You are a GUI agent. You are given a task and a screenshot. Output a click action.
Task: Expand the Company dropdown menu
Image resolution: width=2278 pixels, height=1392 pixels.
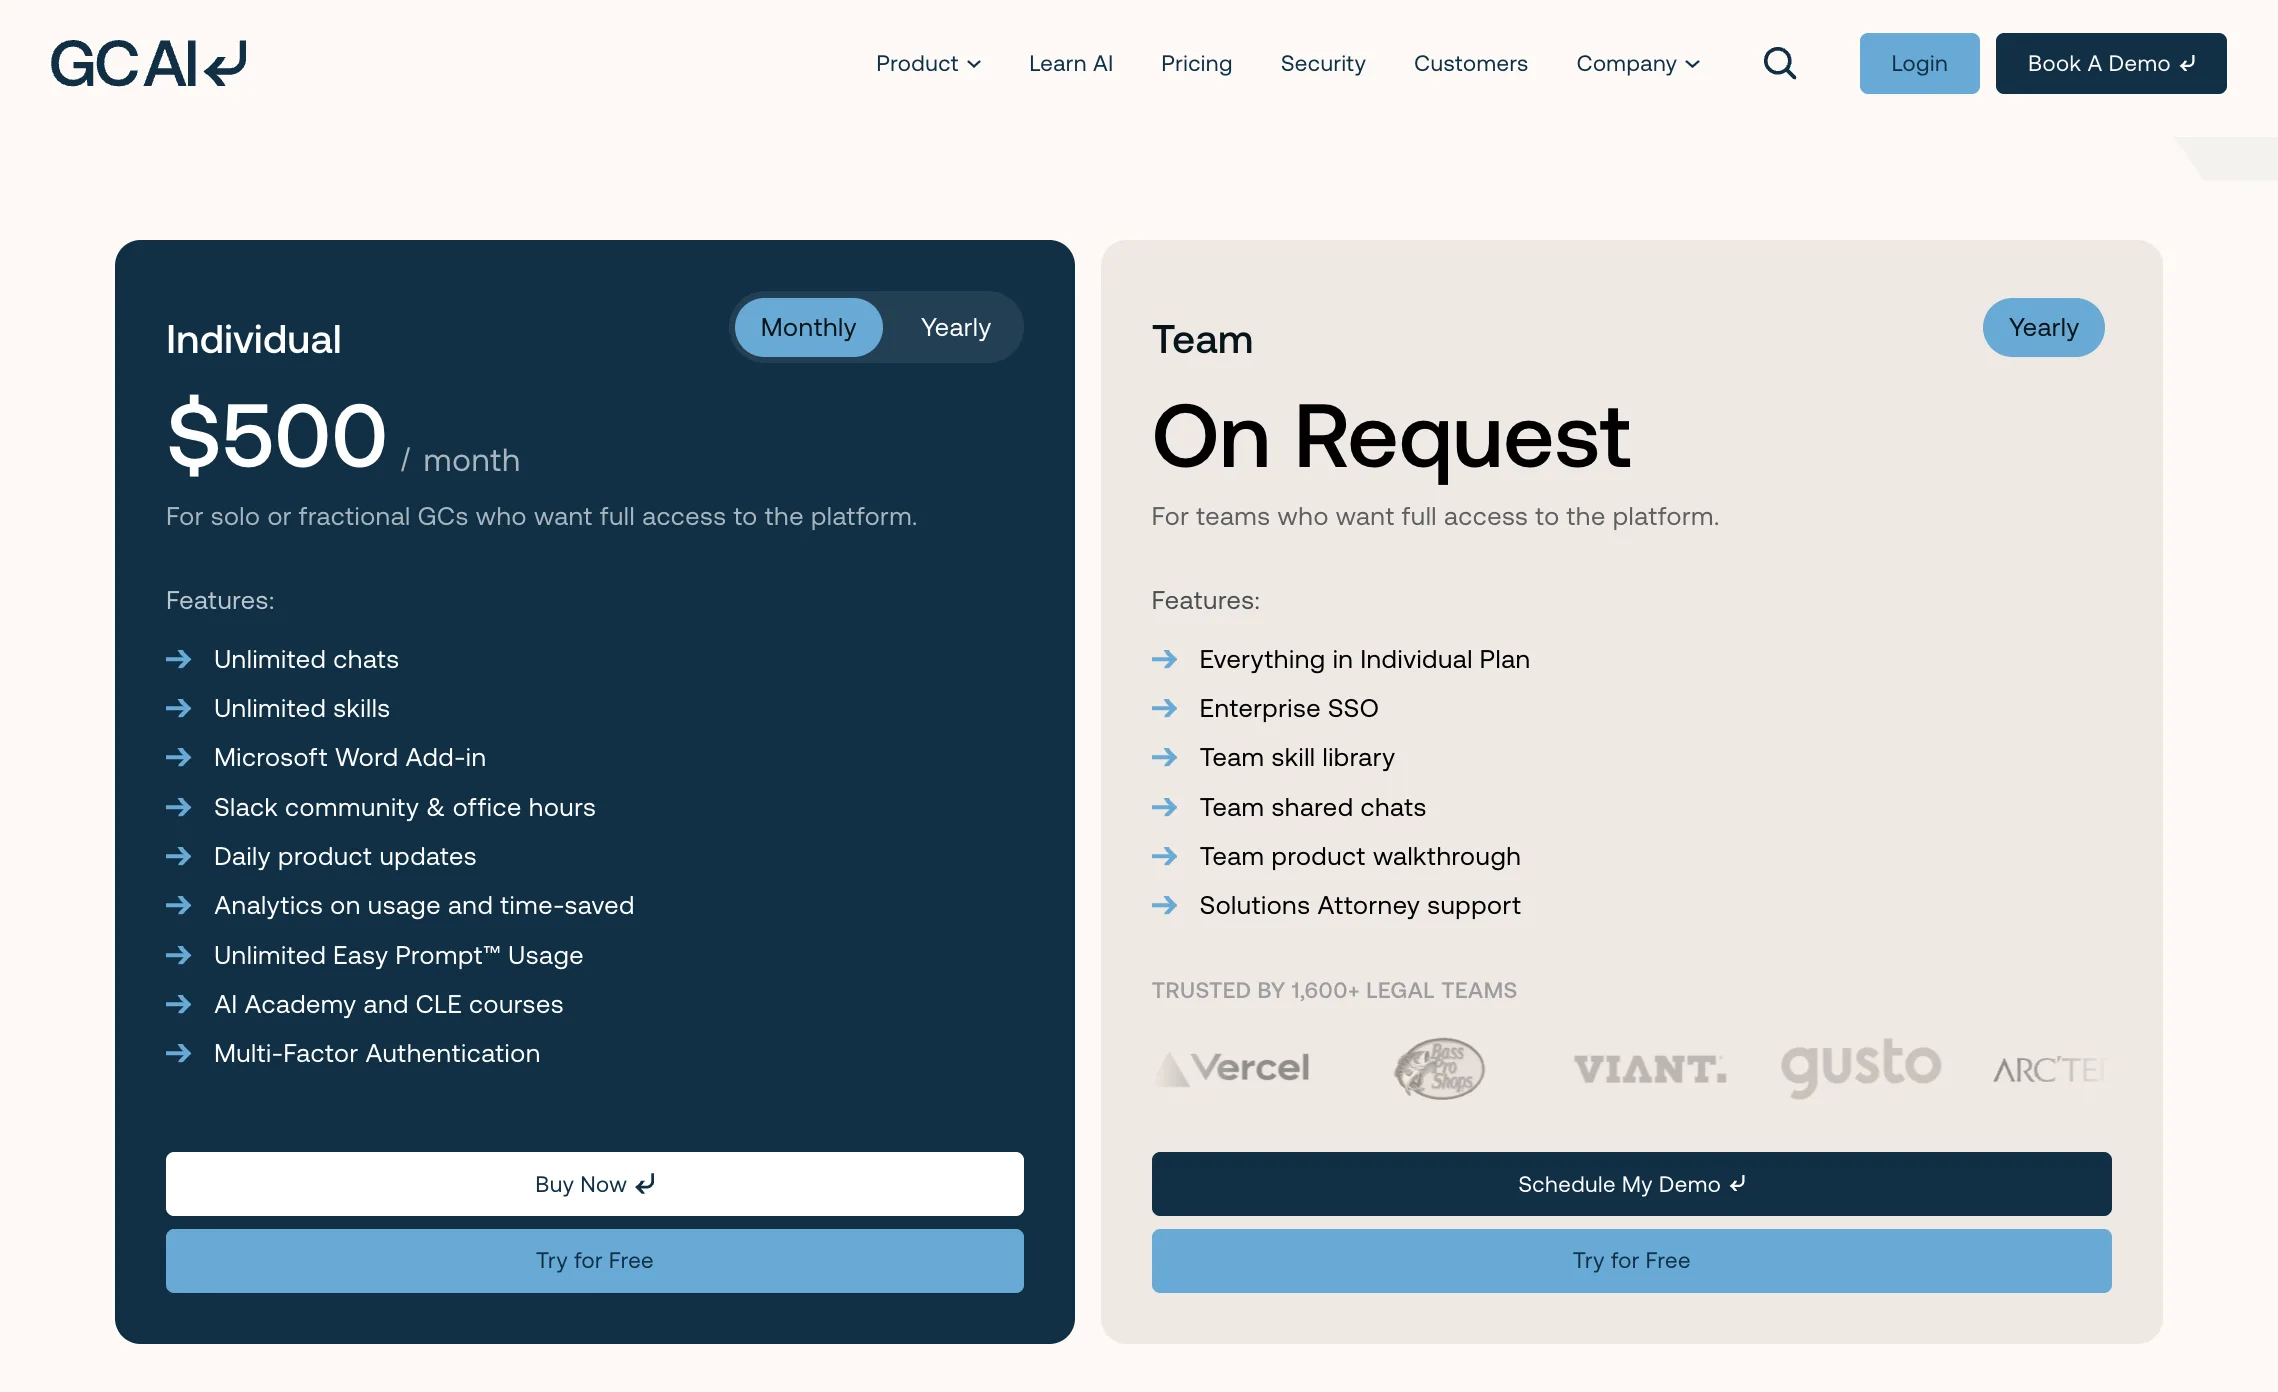pyautogui.click(x=1638, y=64)
